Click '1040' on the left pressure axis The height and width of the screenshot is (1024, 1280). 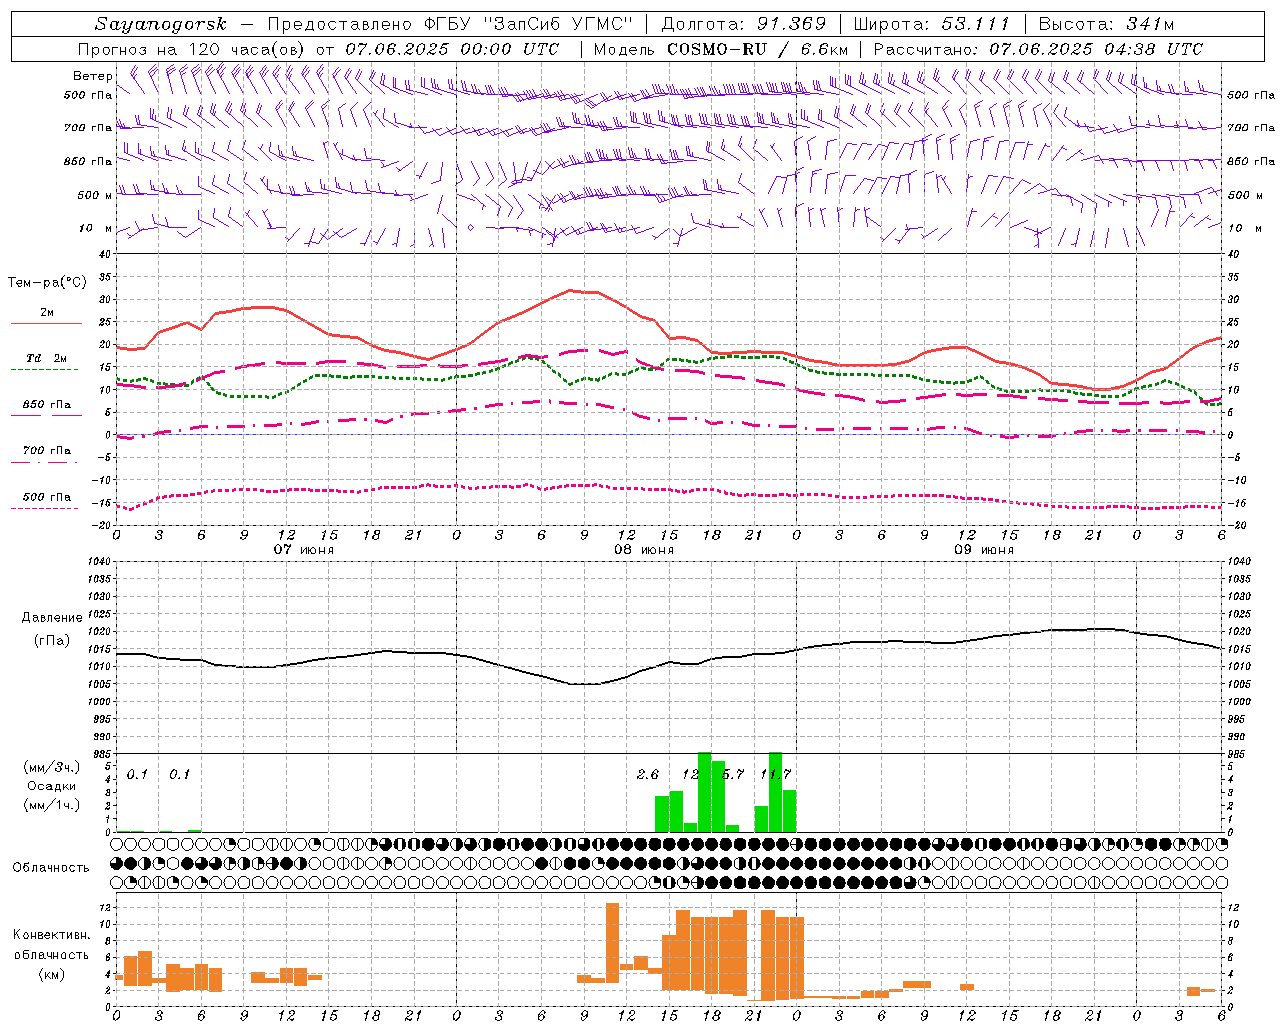(x=98, y=561)
